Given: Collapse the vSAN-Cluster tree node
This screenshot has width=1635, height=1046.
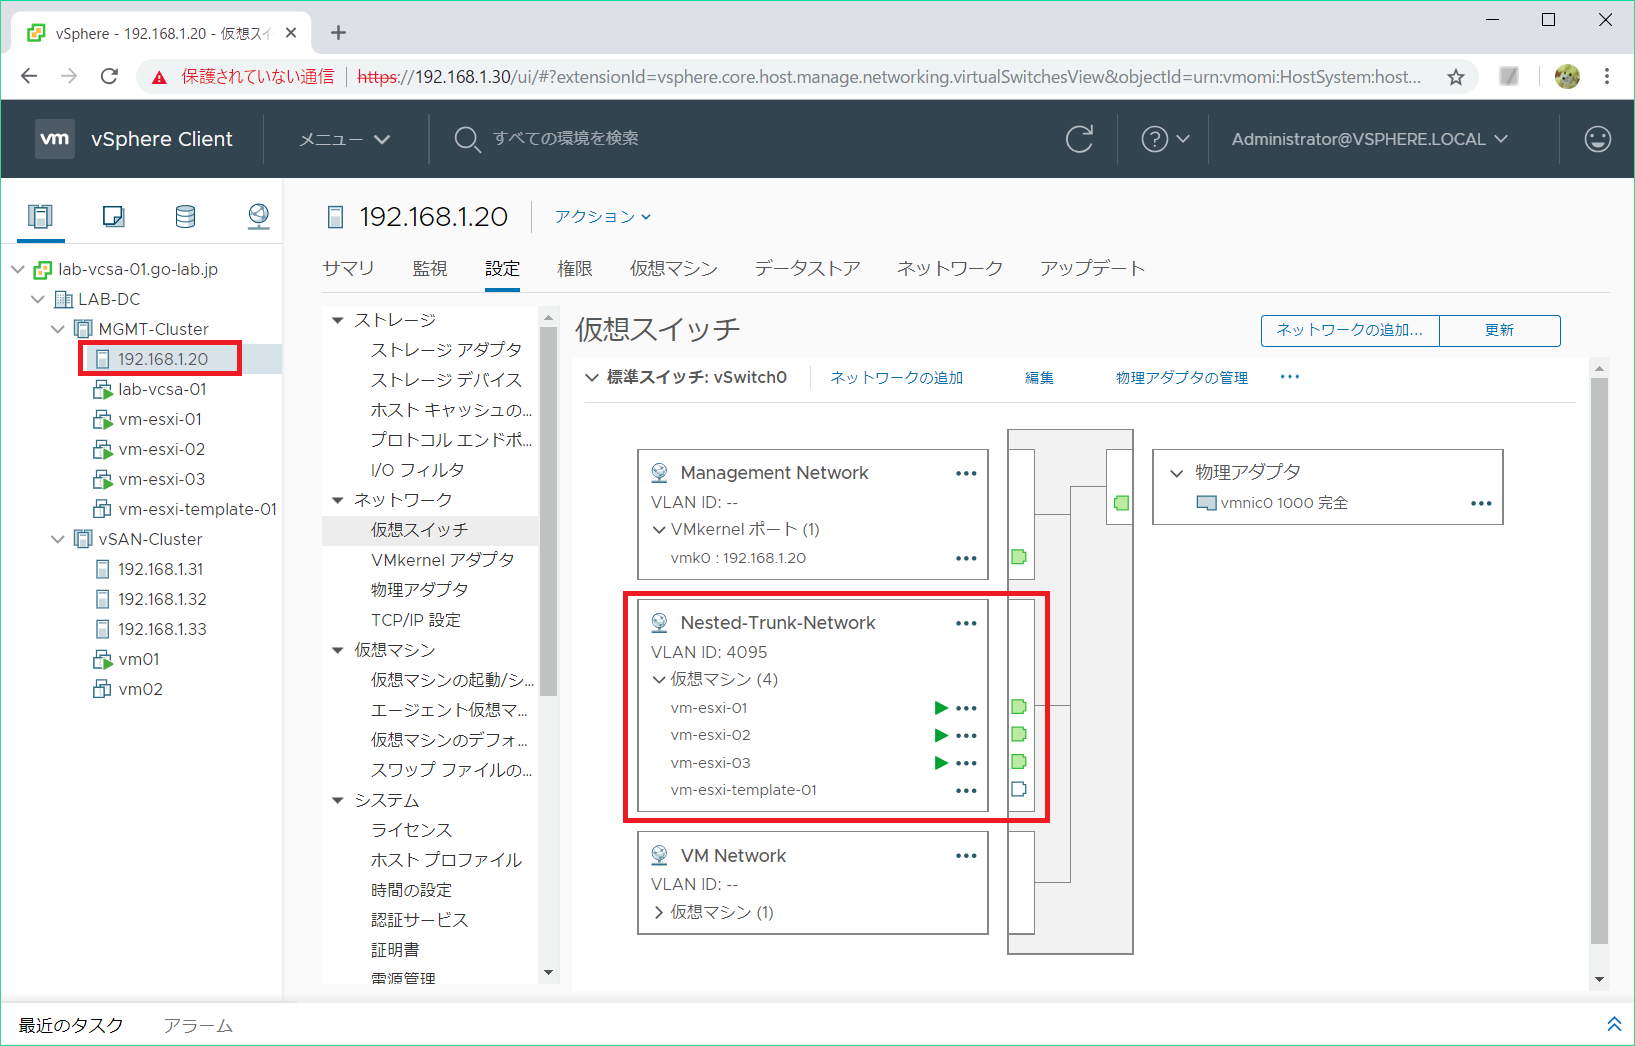Looking at the screenshot, I should [x=58, y=539].
